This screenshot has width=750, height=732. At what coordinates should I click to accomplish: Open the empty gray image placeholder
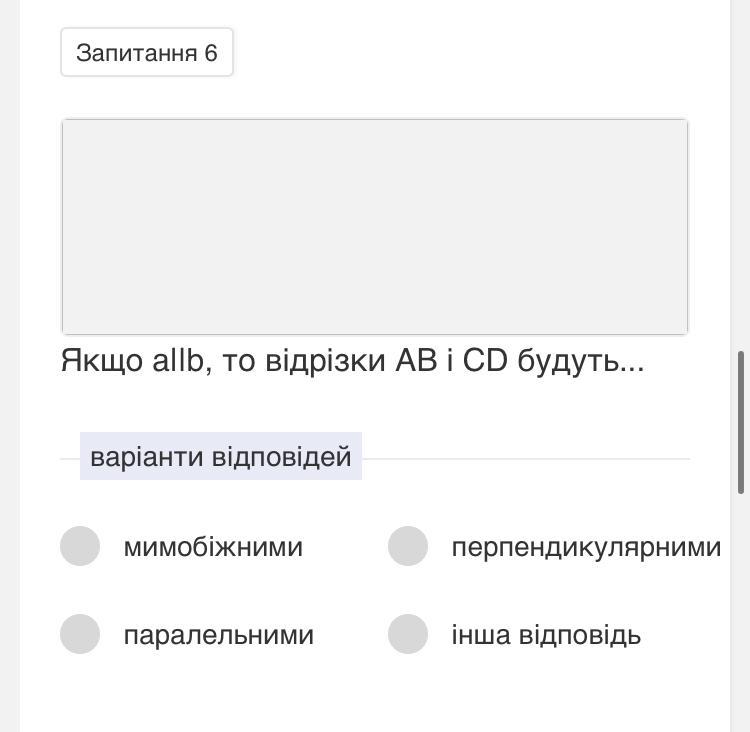(x=374, y=226)
